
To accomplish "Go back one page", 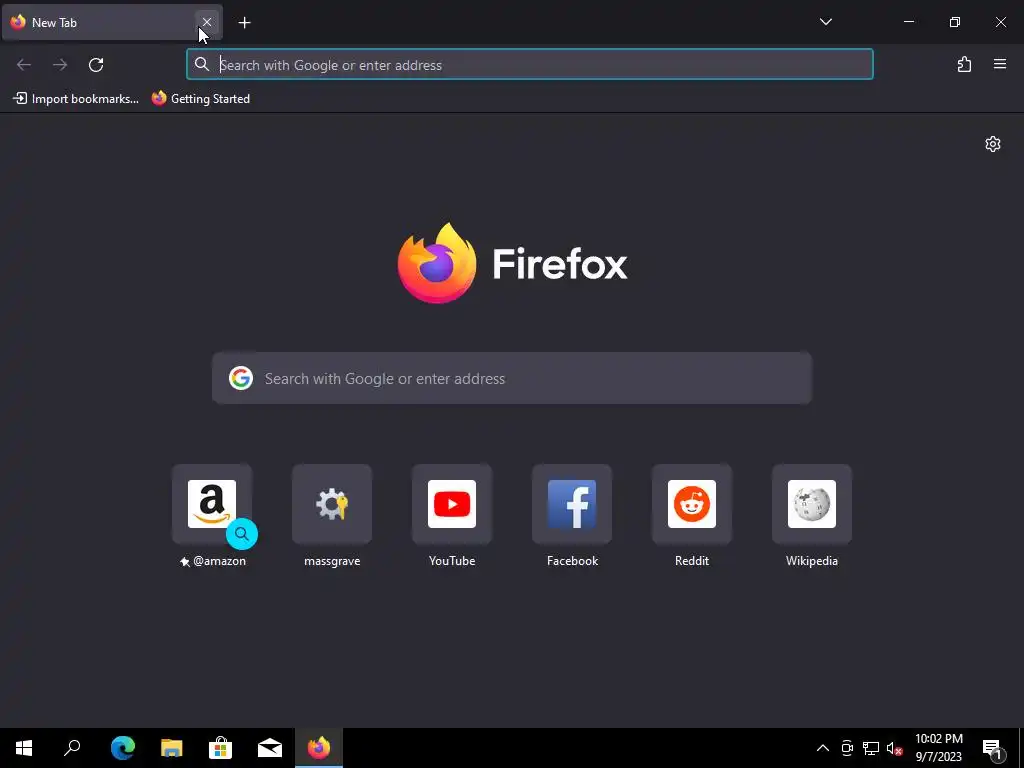I will [24, 65].
